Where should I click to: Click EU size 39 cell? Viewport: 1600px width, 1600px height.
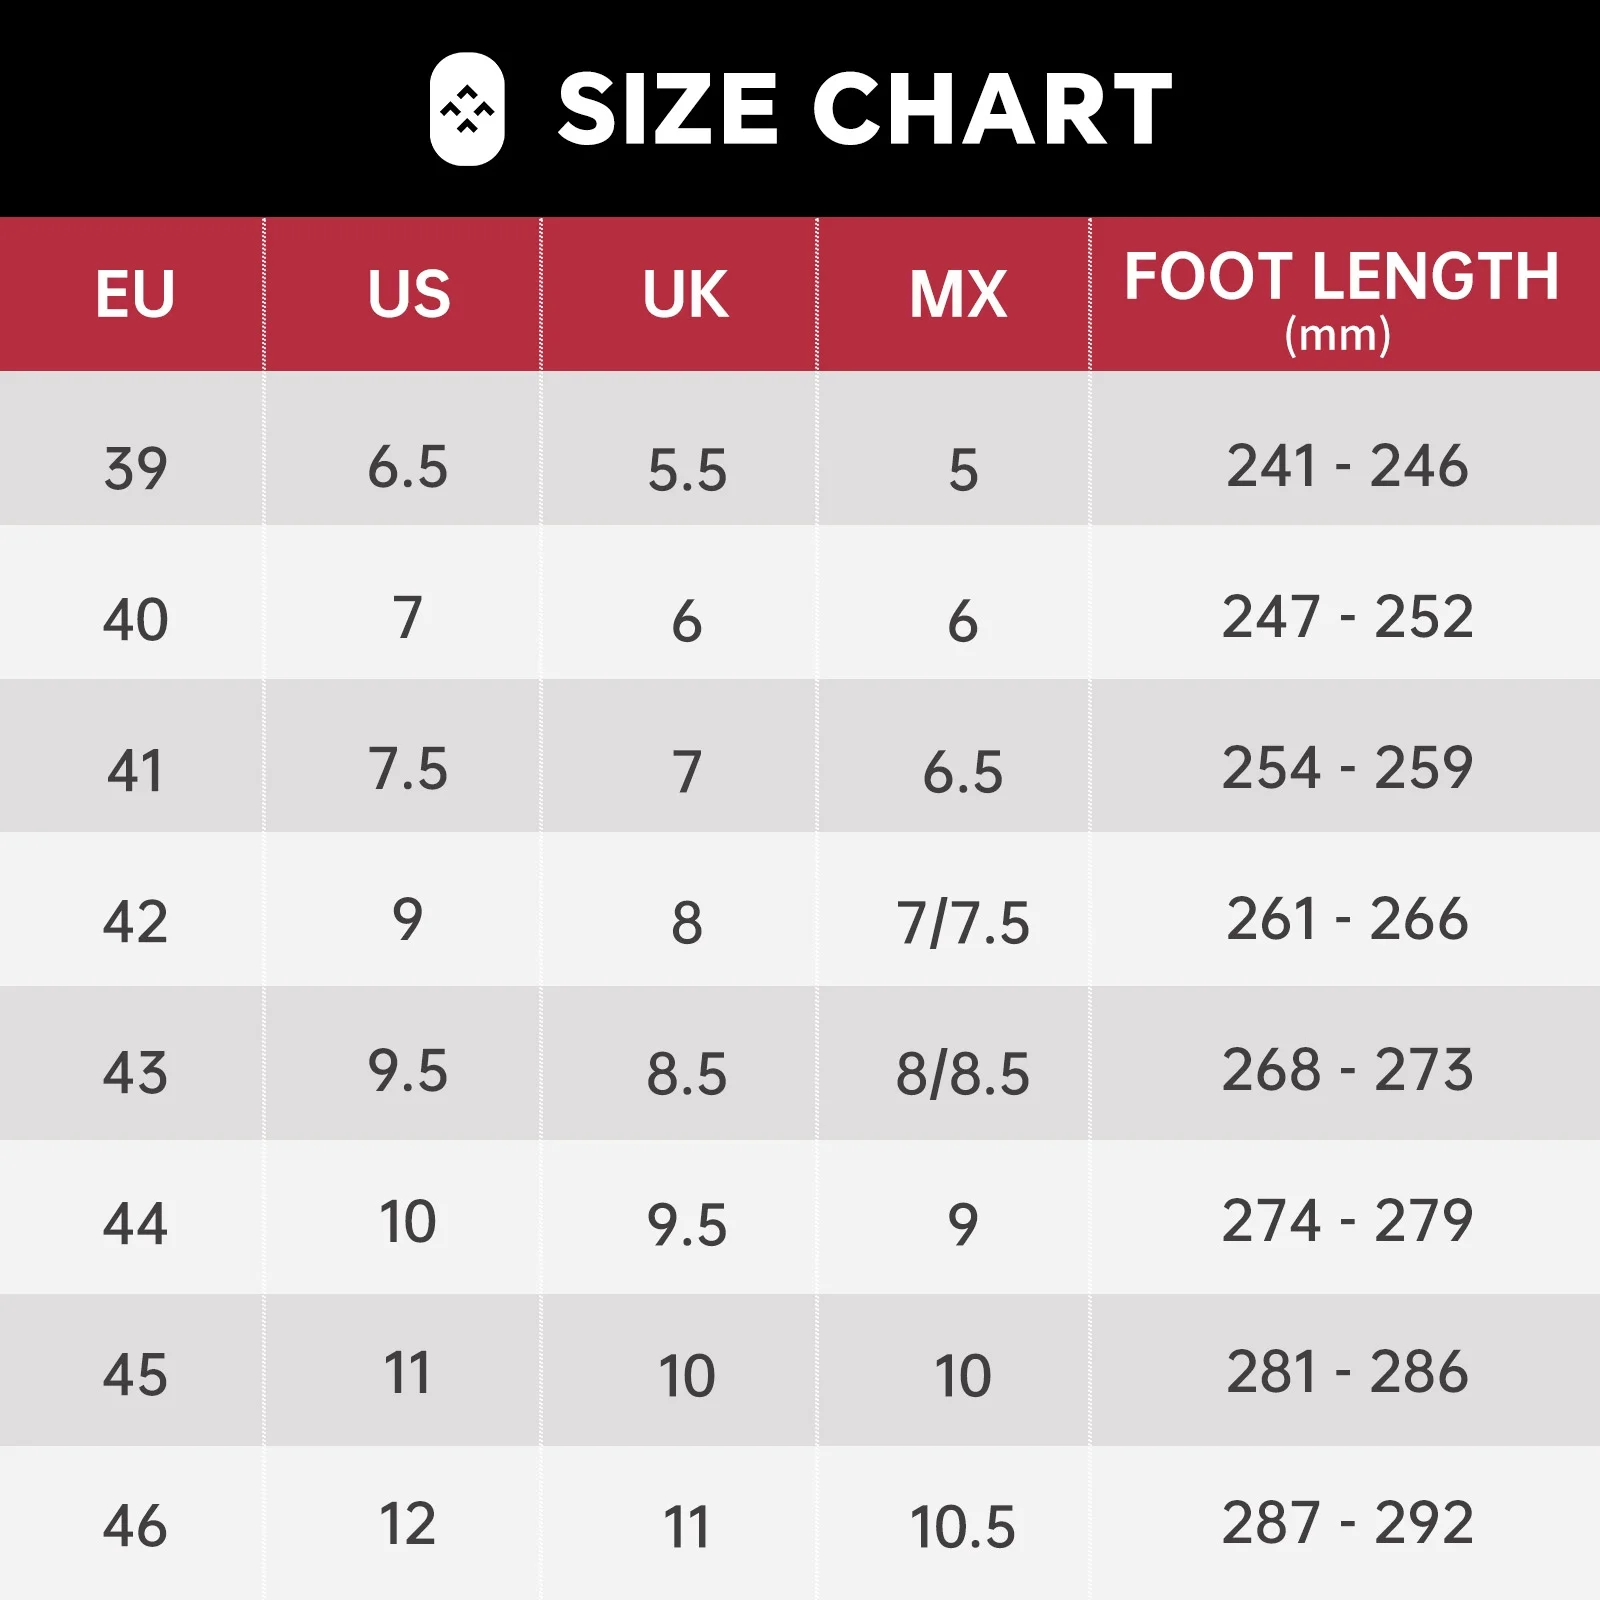[x=135, y=468]
